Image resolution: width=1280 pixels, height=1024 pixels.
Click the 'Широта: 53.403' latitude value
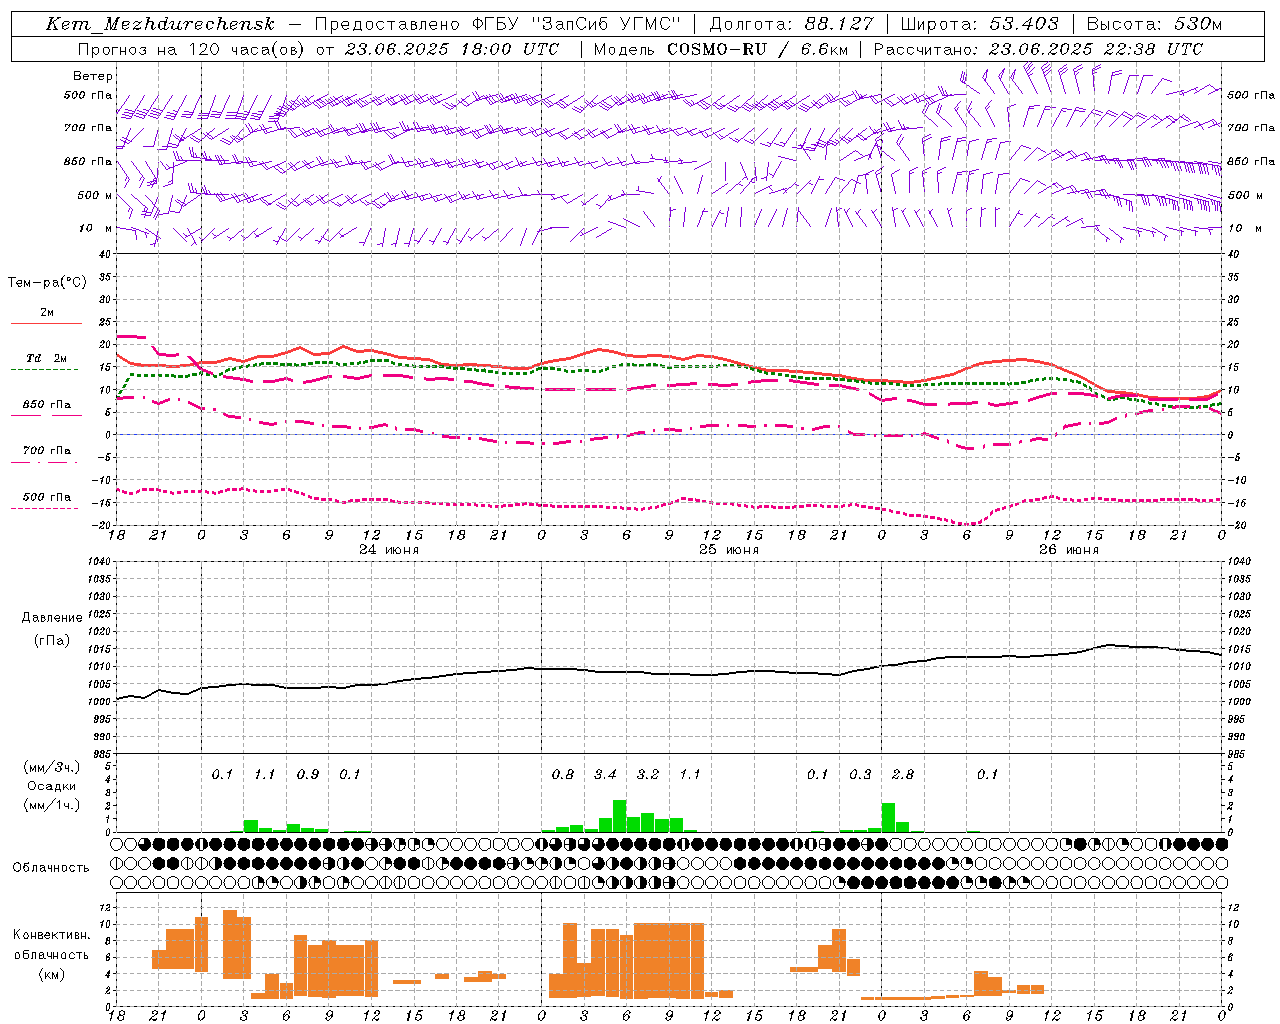point(980,24)
